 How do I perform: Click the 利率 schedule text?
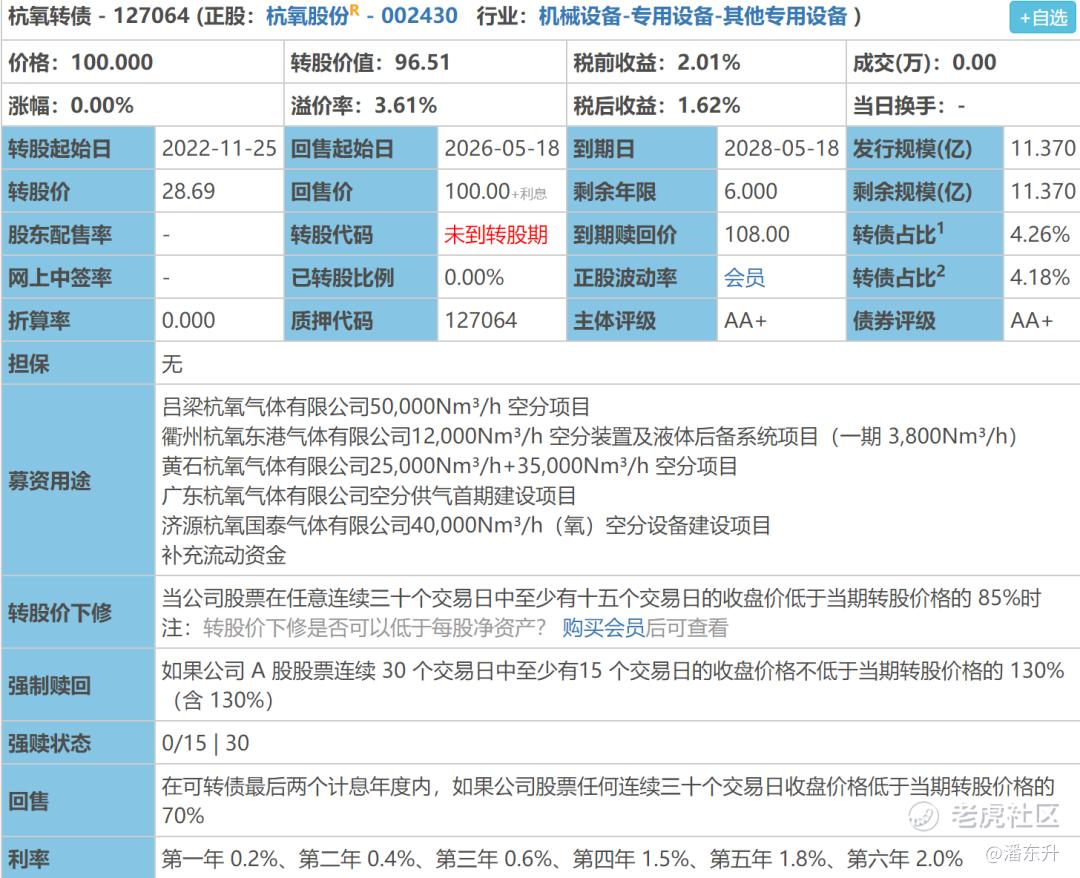click(x=562, y=859)
